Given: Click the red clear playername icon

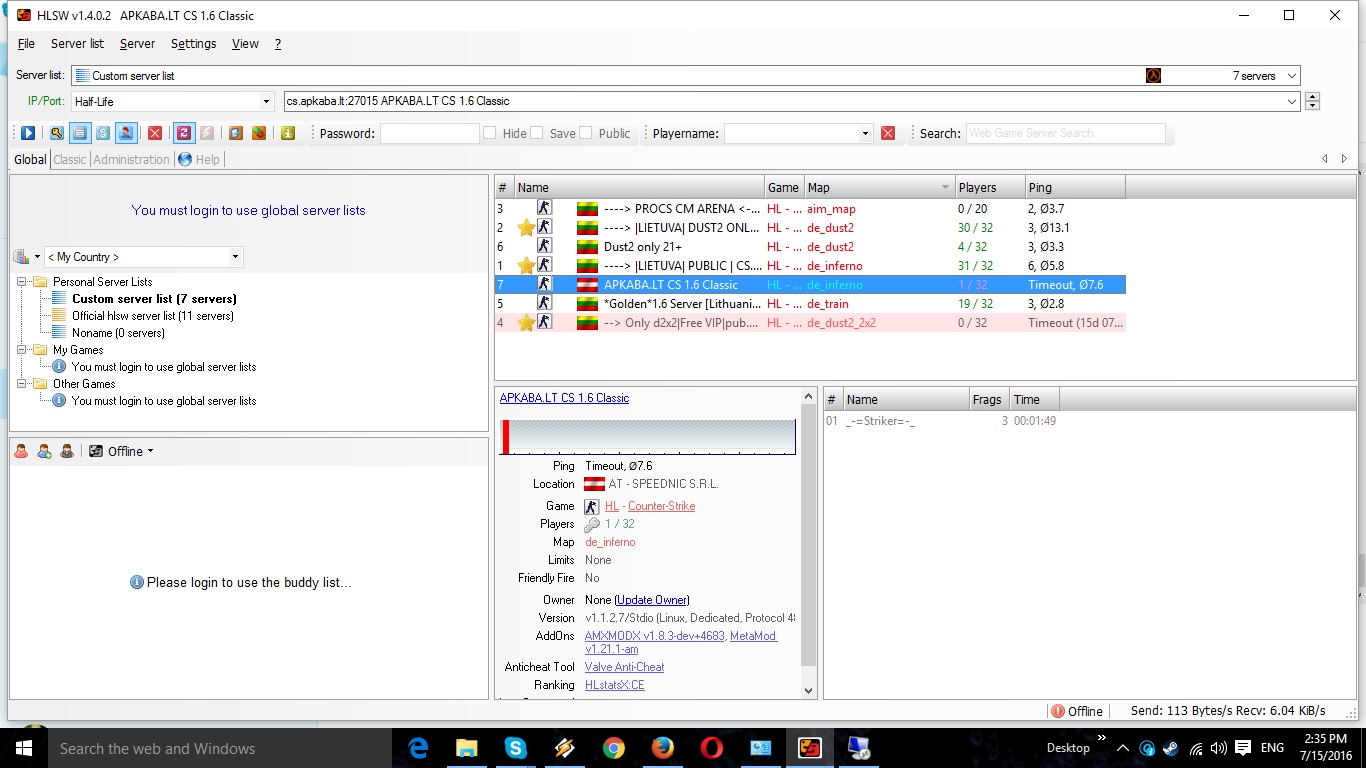Looking at the screenshot, I should coord(888,133).
